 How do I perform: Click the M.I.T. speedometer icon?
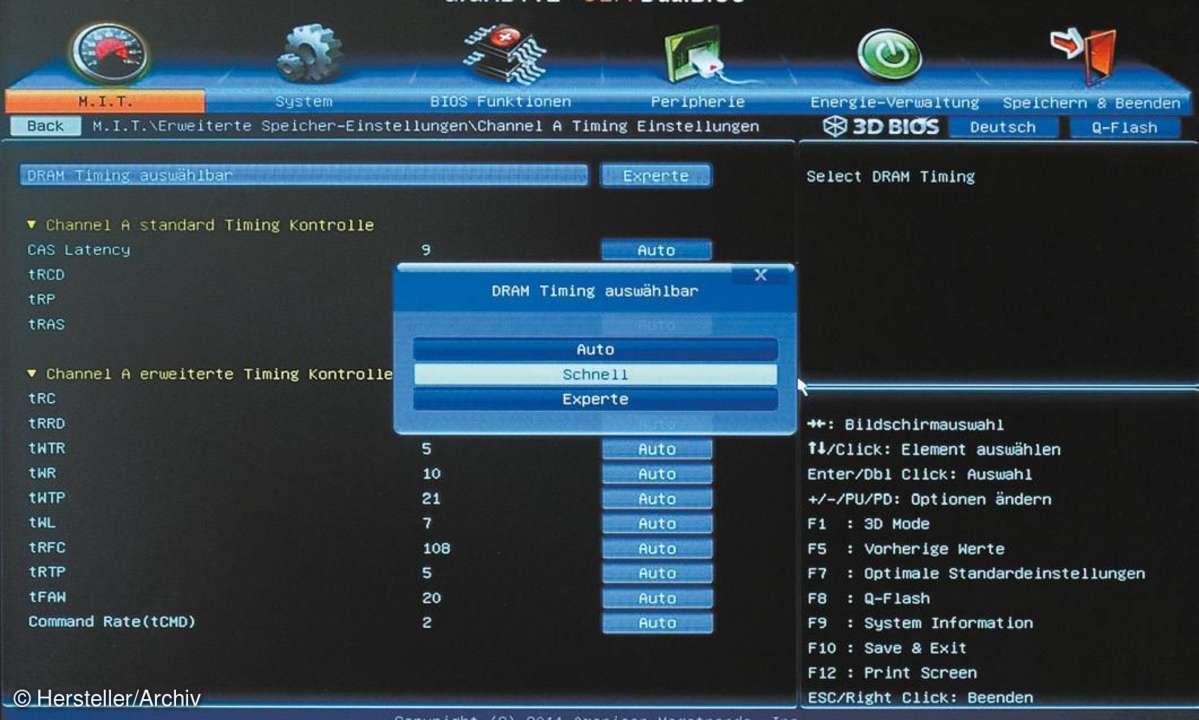tap(110, 52)
